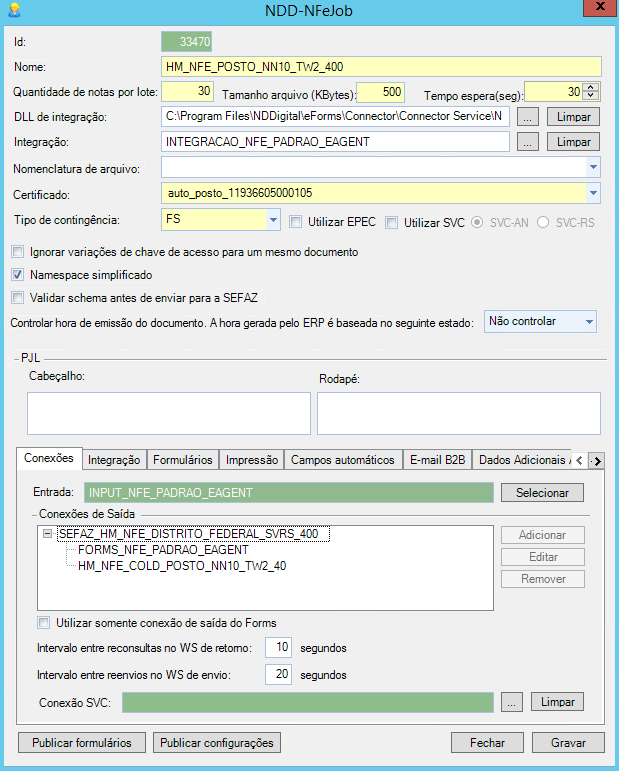The image size is (619, 771).
Task: Click Publicar formulários button
Action: [82, 742]
